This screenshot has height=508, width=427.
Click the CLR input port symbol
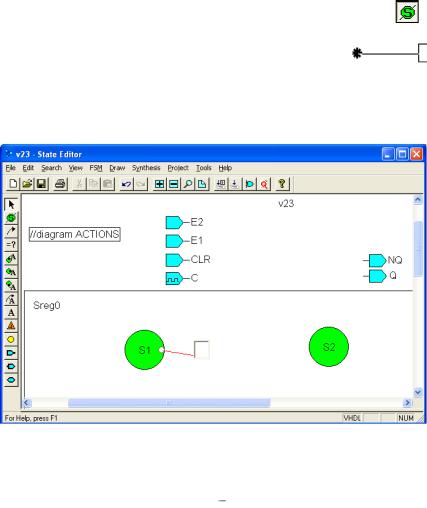coord(174,260)
